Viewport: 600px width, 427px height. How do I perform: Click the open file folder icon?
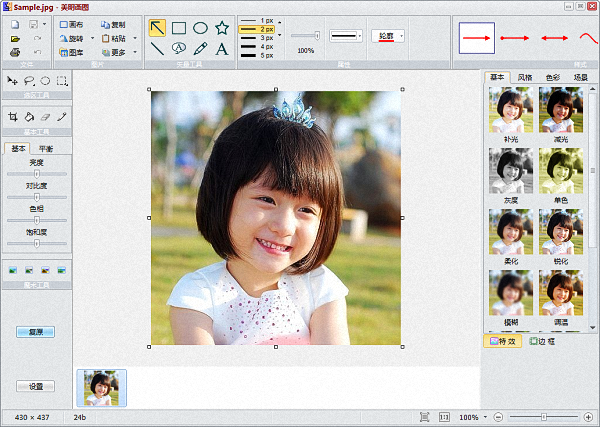(x=14, y=38)
